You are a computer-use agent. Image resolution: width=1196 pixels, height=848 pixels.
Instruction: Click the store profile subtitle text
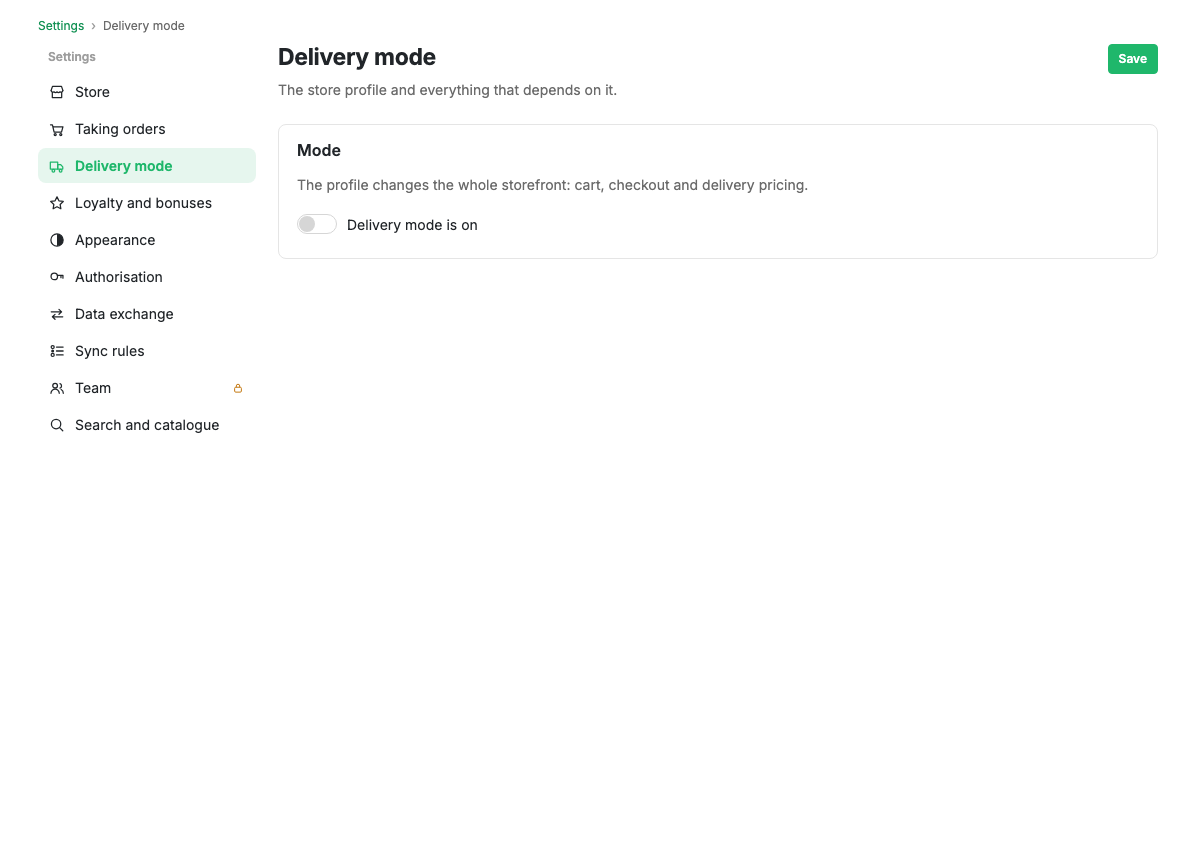pos(447,90)
